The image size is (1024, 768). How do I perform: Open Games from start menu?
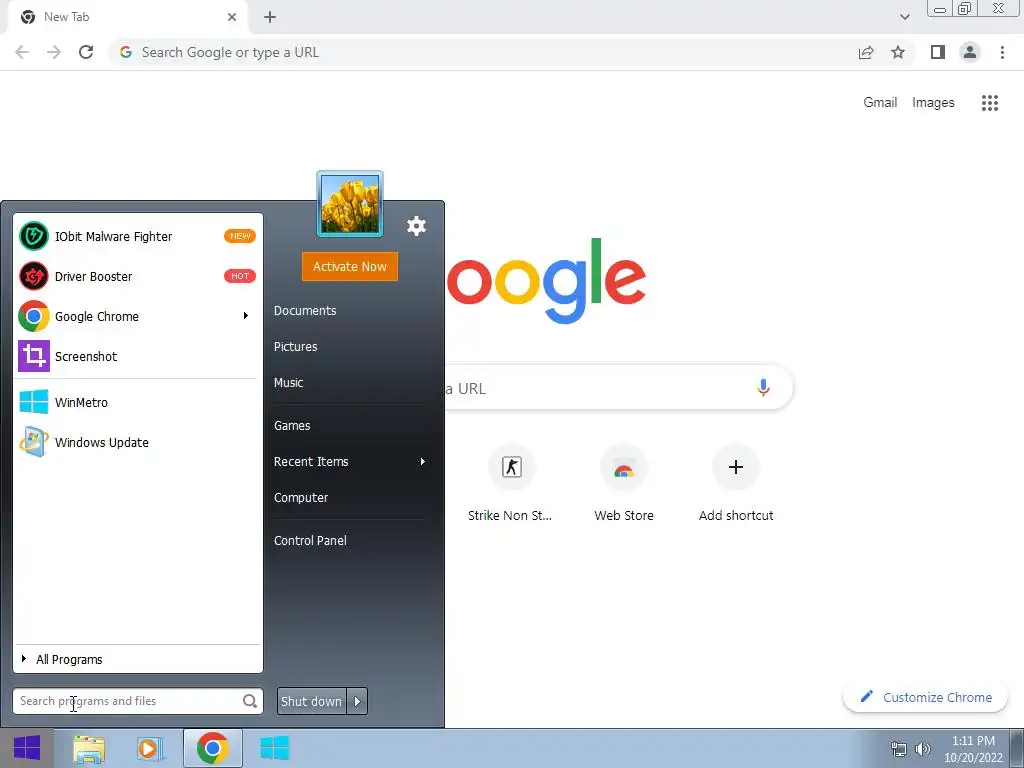(292, 426)
